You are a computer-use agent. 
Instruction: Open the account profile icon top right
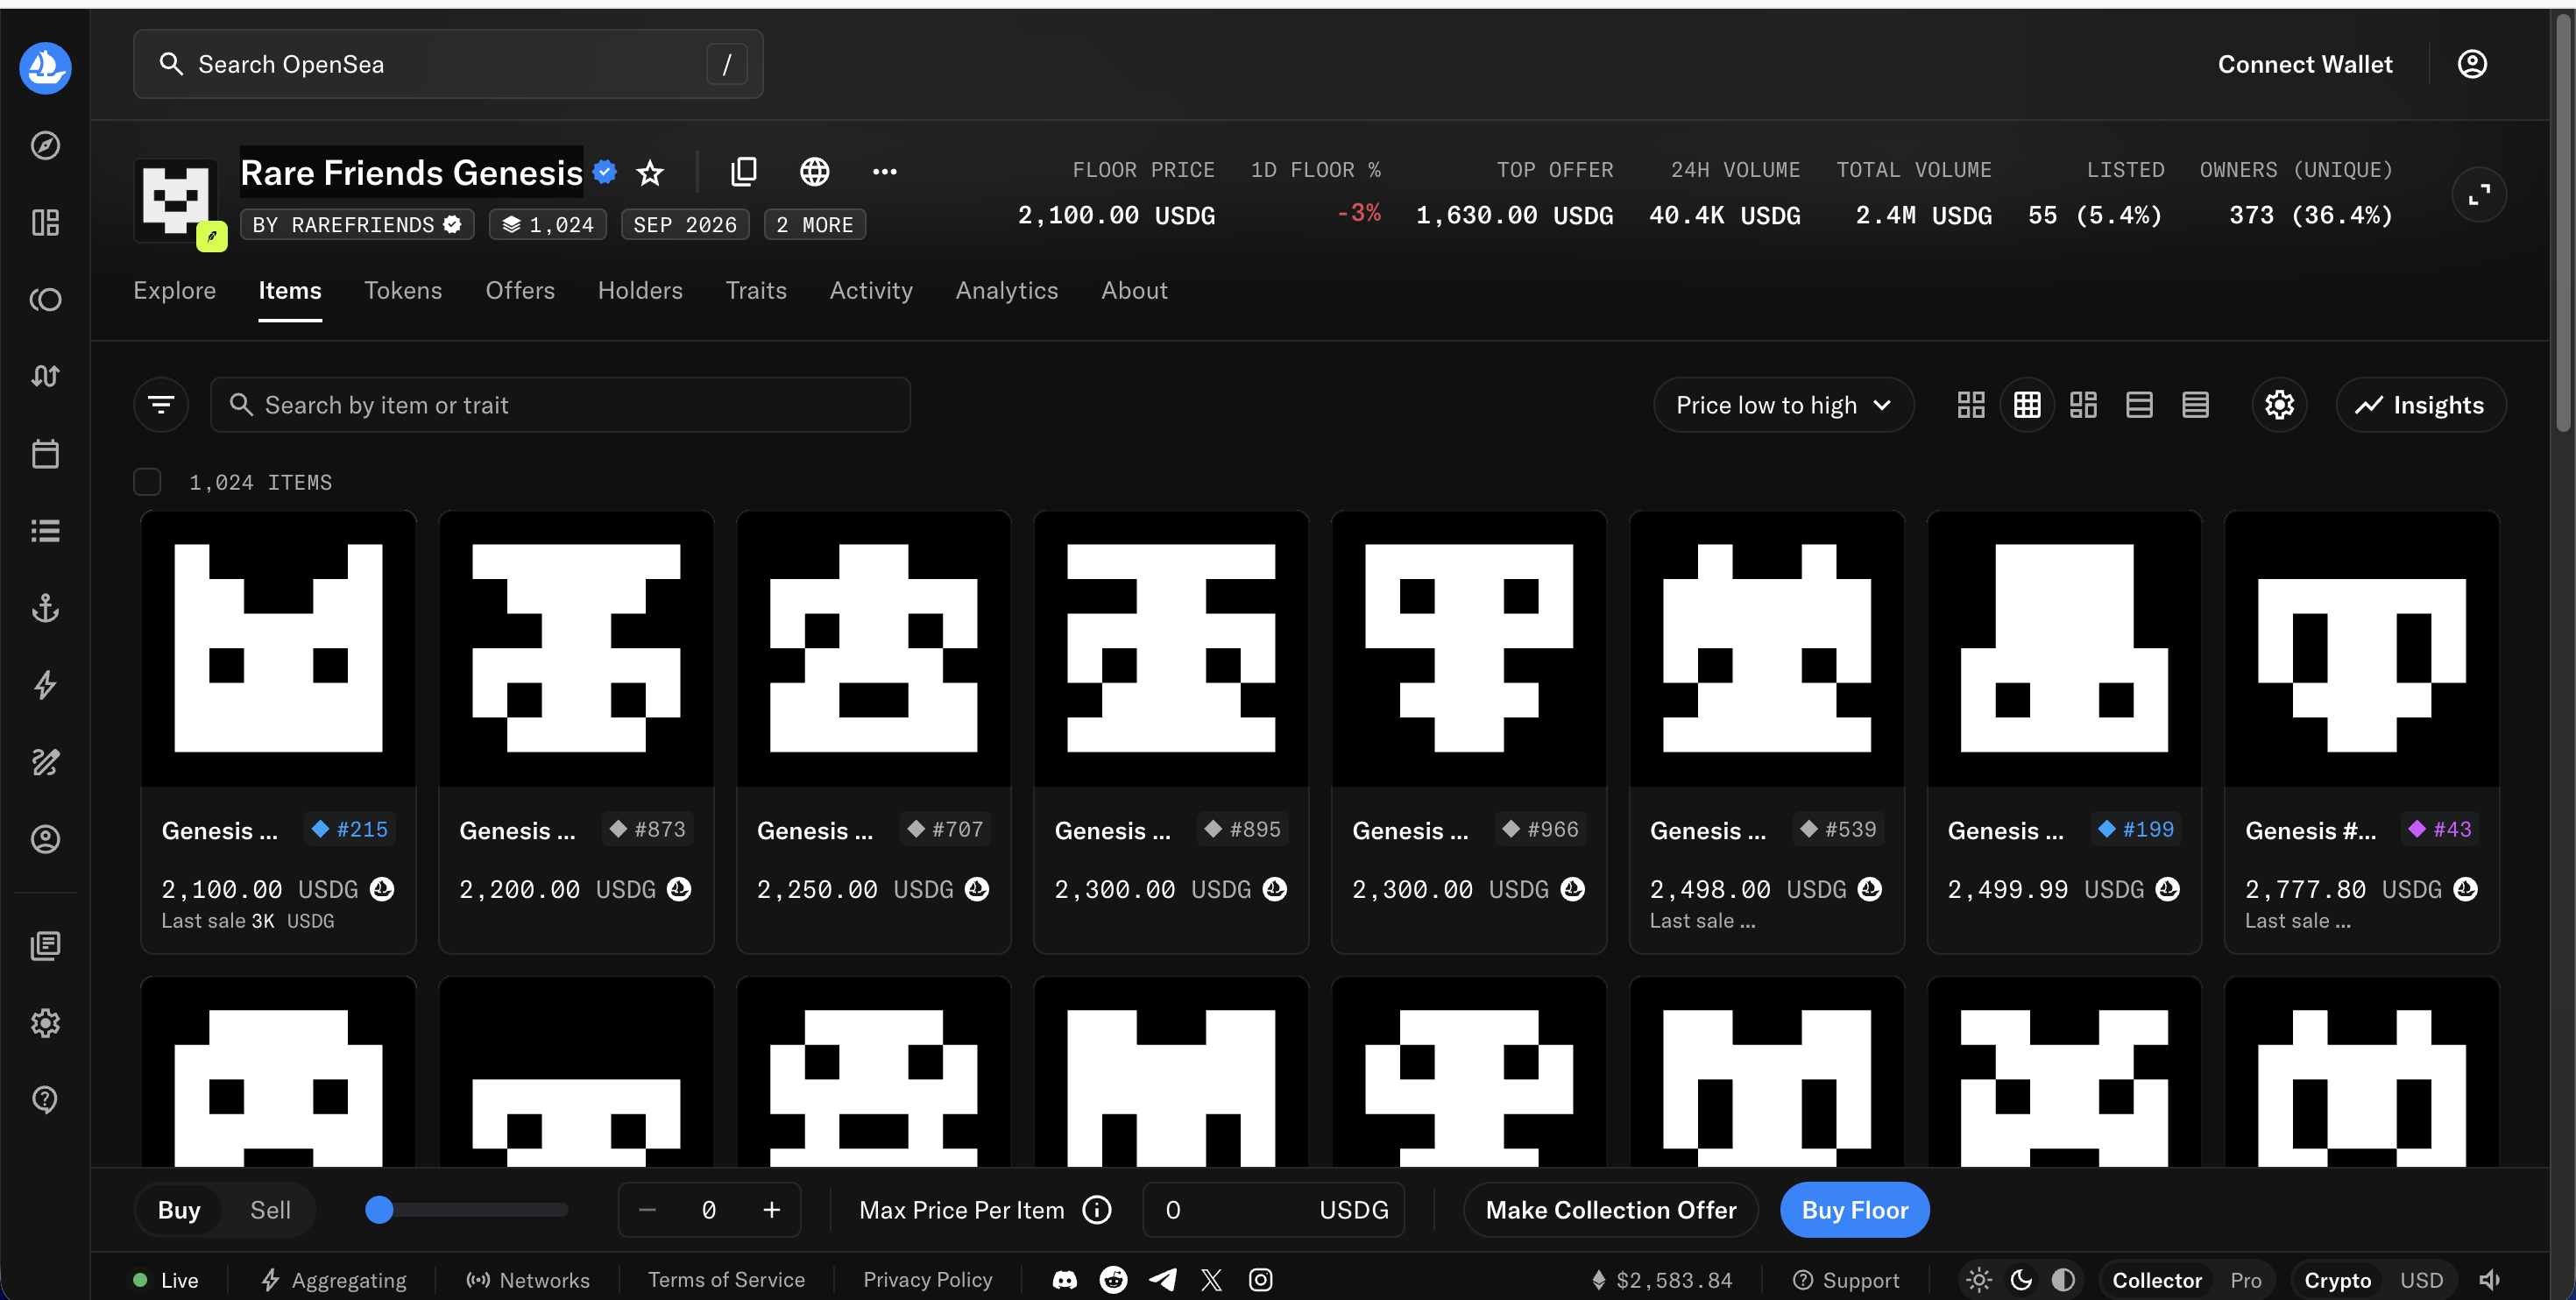coord(2471,64)
